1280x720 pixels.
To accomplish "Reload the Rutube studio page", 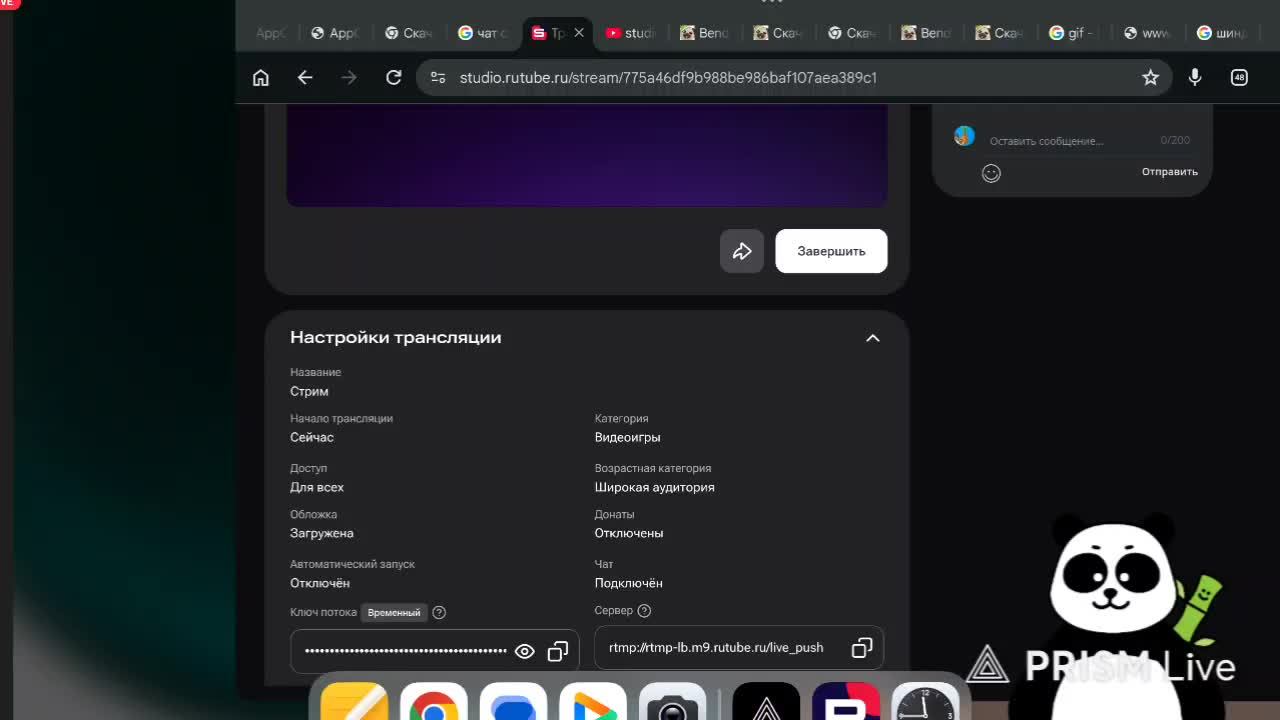I will pyautogui.click(x=394, y=77).
